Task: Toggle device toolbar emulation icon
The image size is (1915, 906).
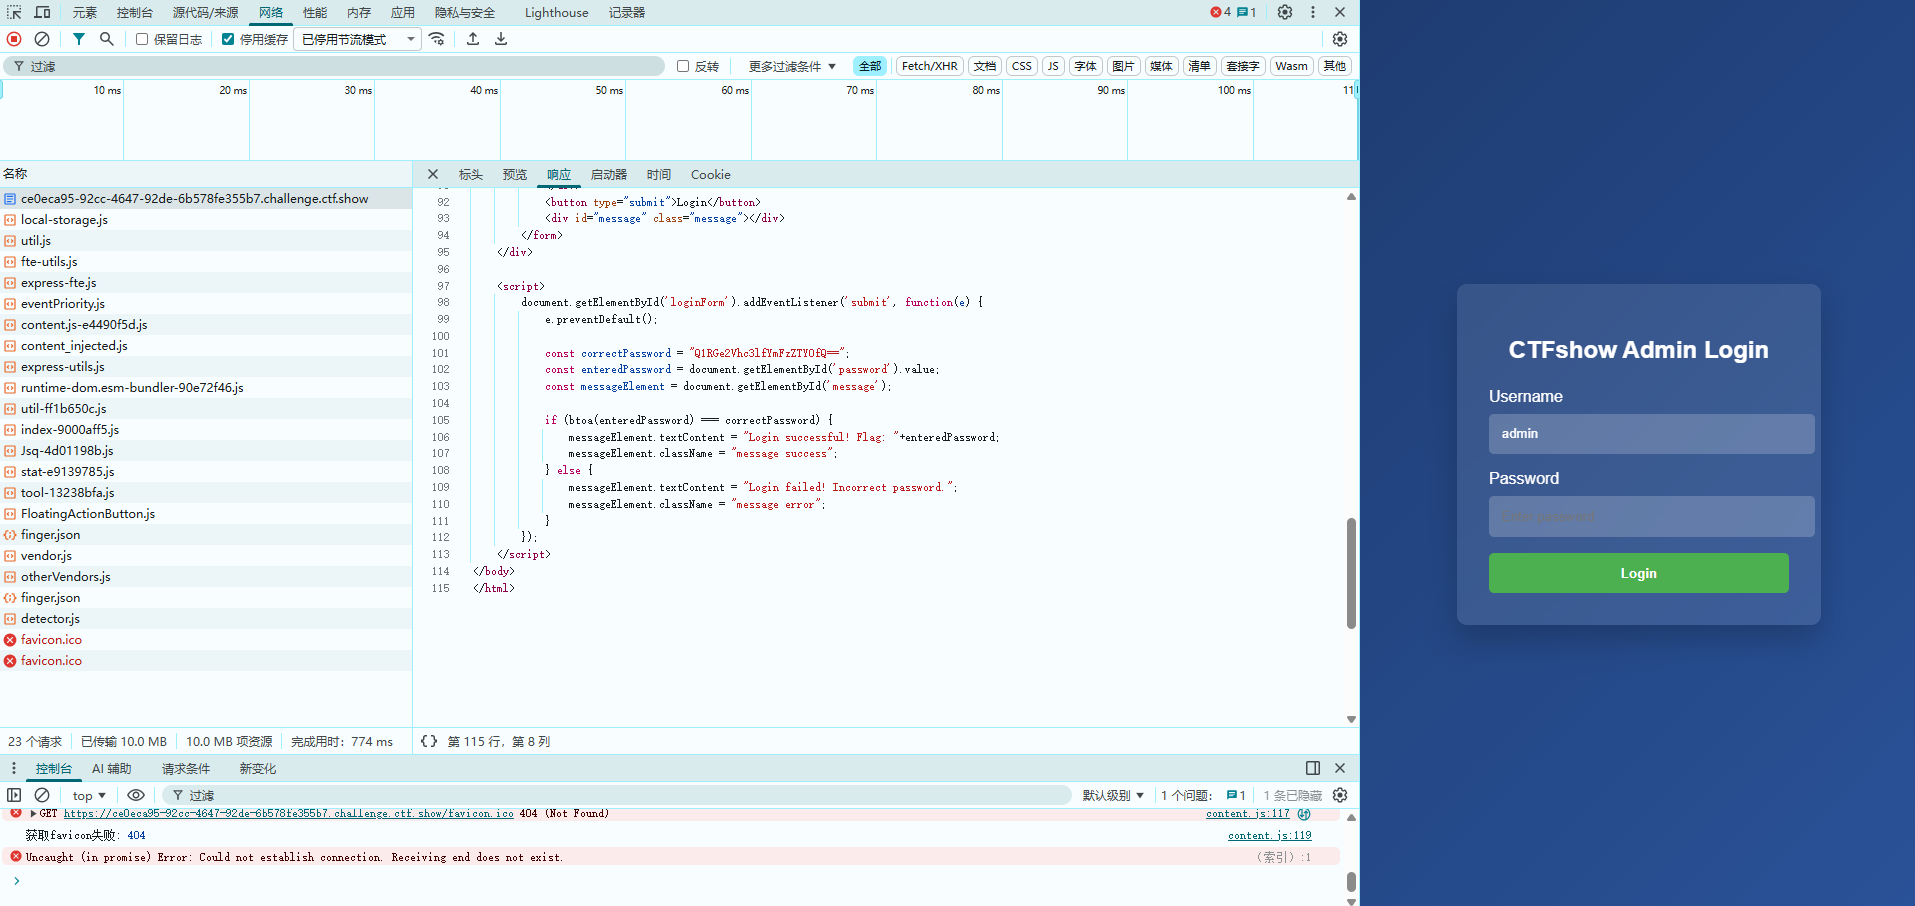Action: pyautogui.click(x=42, y=12)
